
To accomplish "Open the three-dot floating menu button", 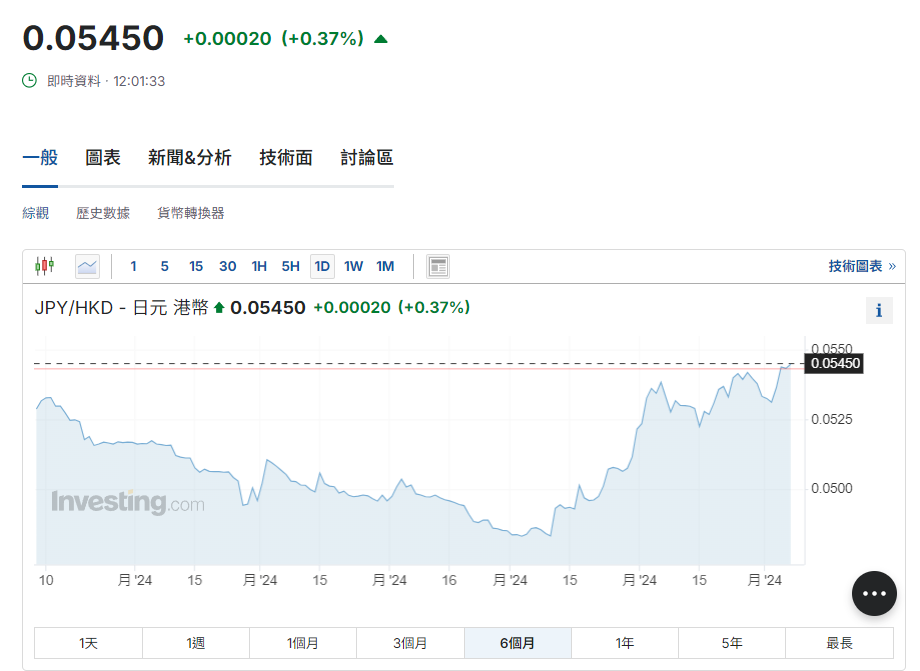I will [x=874, y=593].
